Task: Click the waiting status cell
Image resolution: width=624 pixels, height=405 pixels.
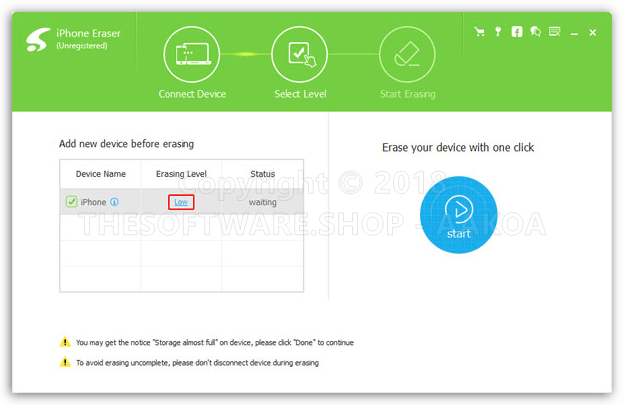Action: coord(263,202)
